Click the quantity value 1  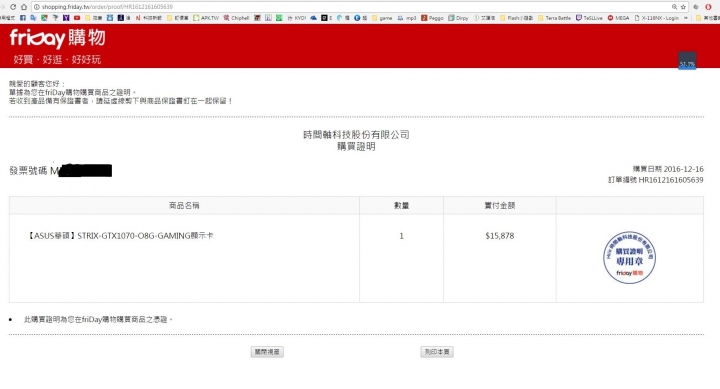401,236
